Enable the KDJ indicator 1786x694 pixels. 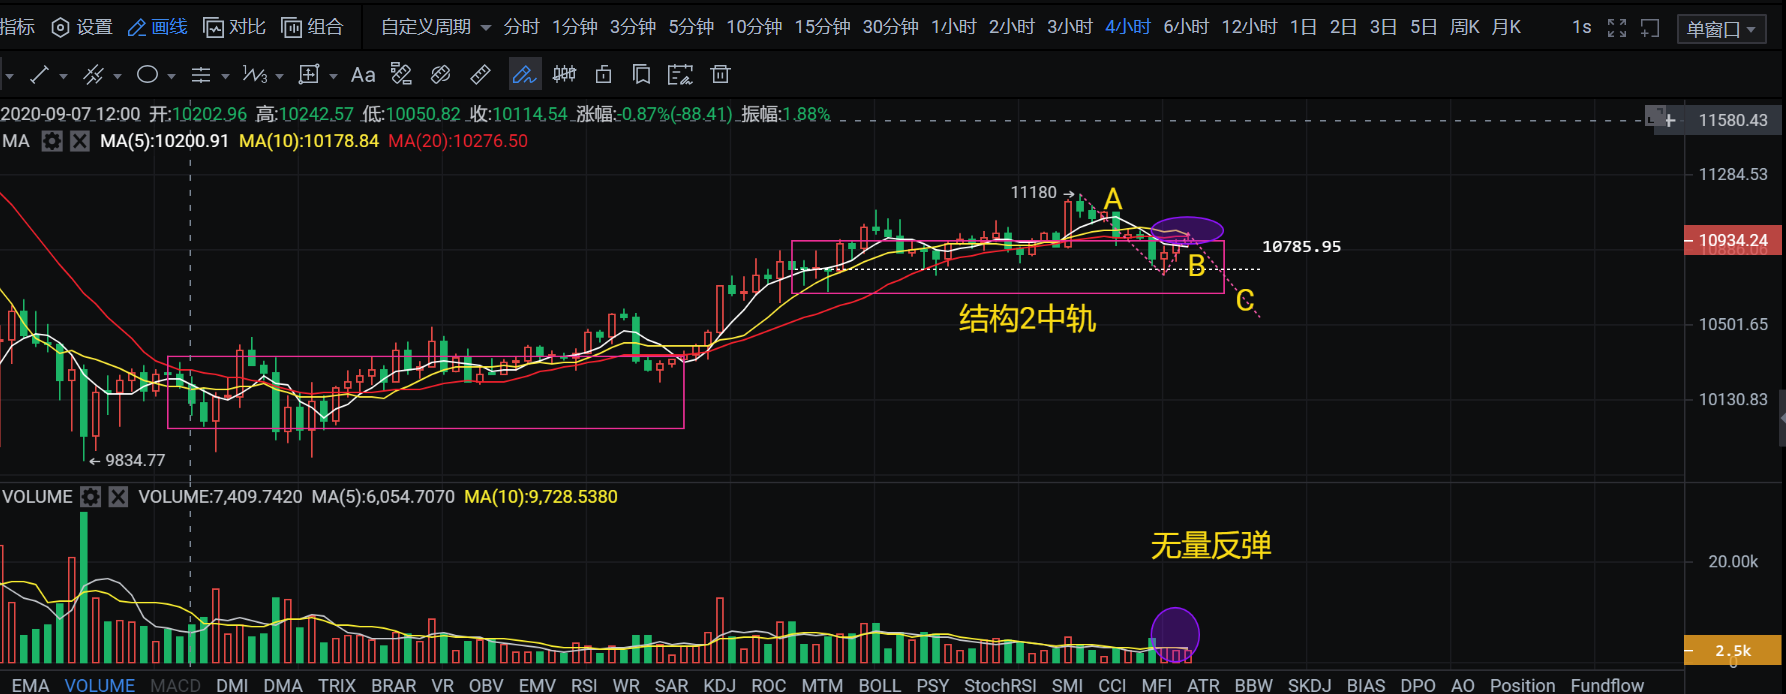pos(720,685)
